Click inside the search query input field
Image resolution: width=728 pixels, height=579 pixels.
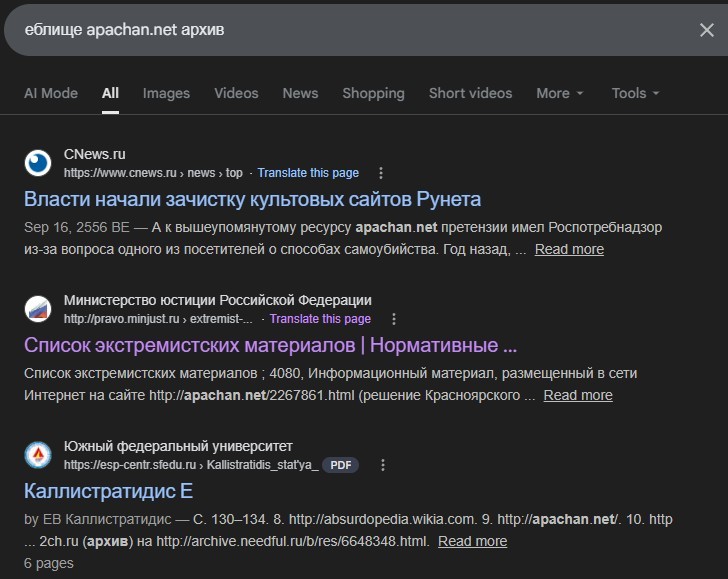tap(340, 30)
